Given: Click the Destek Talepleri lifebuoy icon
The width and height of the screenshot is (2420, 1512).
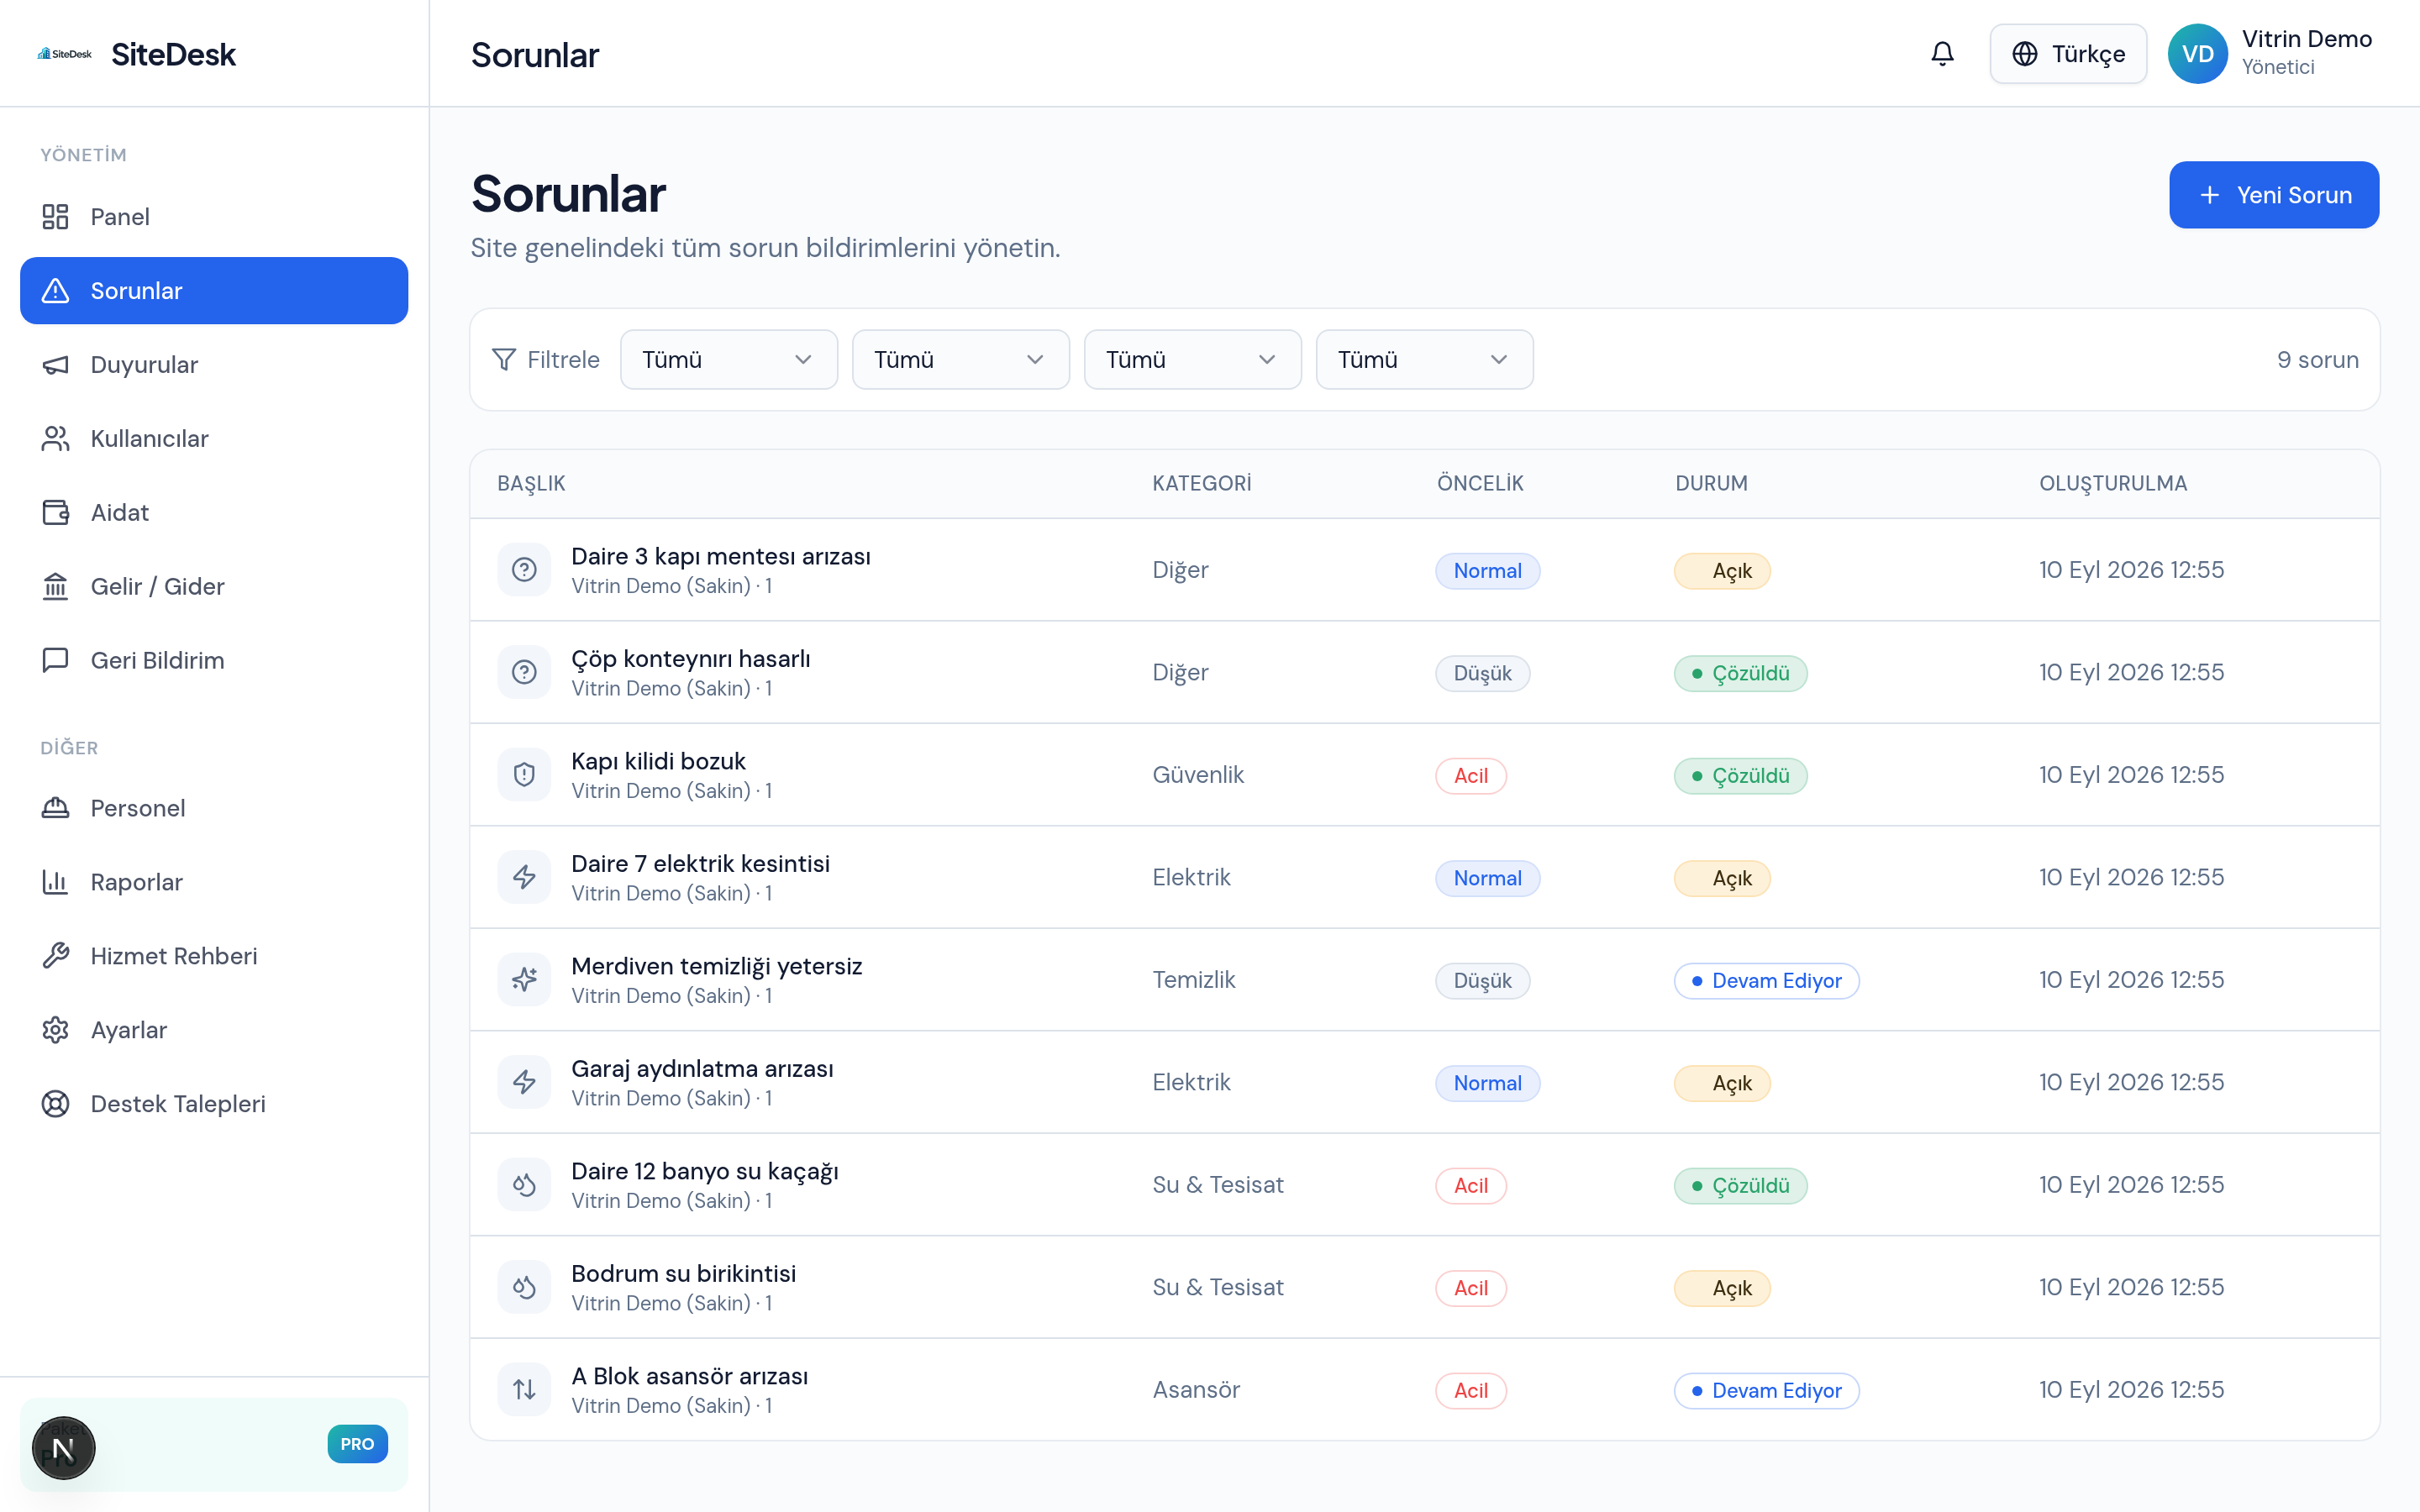Looking at the screenshot, I should pyautogui.click(x=56, y=1104).
